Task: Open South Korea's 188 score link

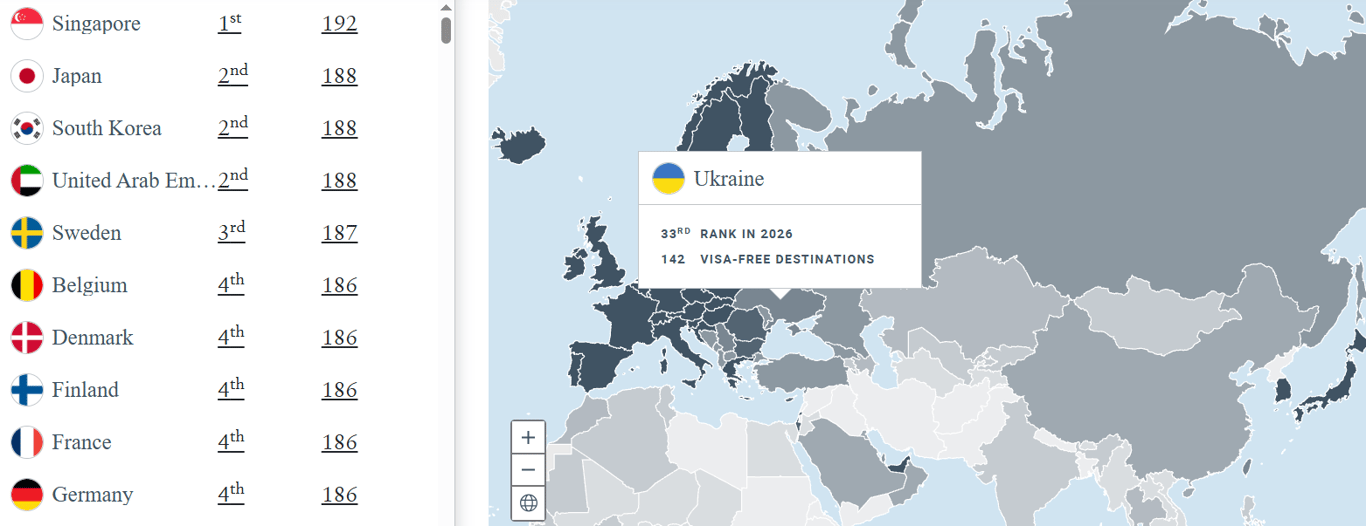Action: point(340,128)
